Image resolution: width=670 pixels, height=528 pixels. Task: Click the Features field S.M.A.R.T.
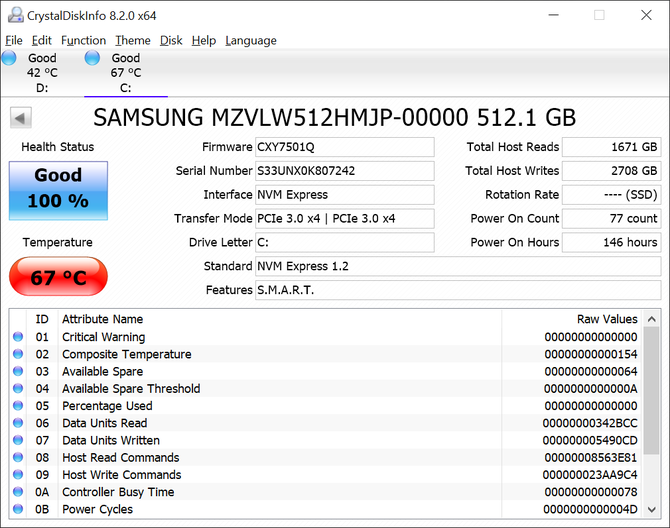pyautogui.click(x=458, y=290)
